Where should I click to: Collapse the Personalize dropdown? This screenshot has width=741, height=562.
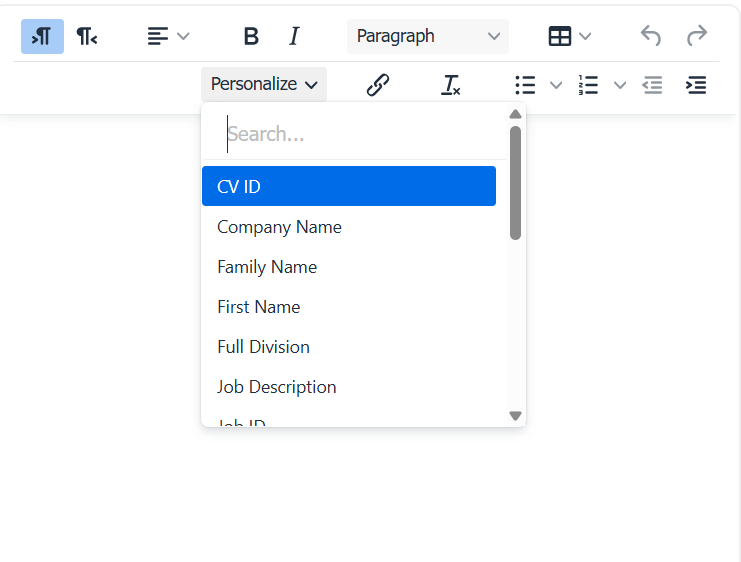pyautogui.click(x=264, y=85)
